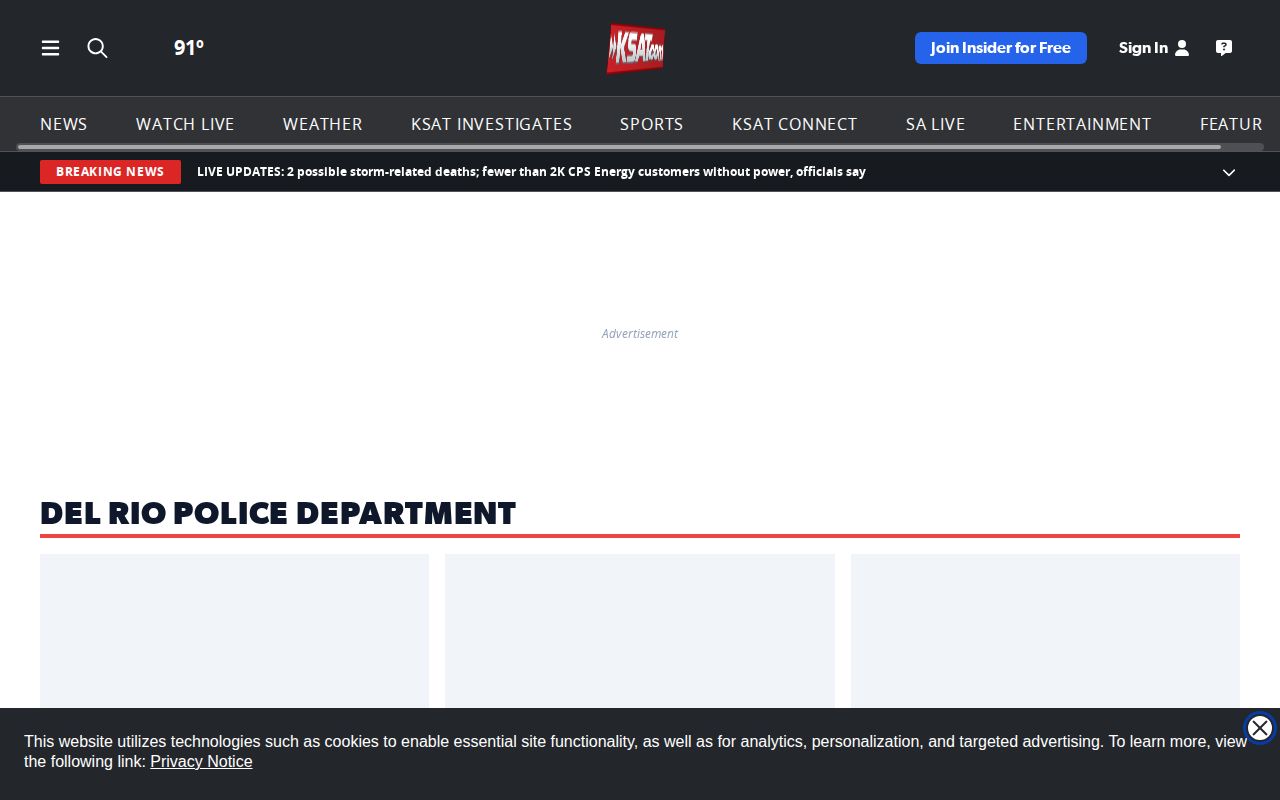This screenshot has height=800, width=1280.
Task: Click the KSAT.com logo
Action: [x=636, y=48]
